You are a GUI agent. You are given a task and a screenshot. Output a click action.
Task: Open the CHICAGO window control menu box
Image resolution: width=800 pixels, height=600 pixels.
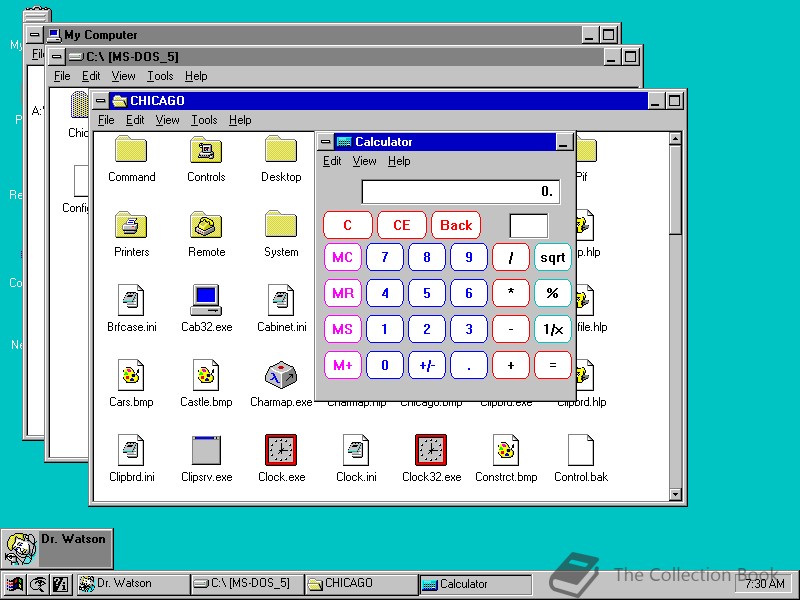pyautogui.click(x=101, y=101)
